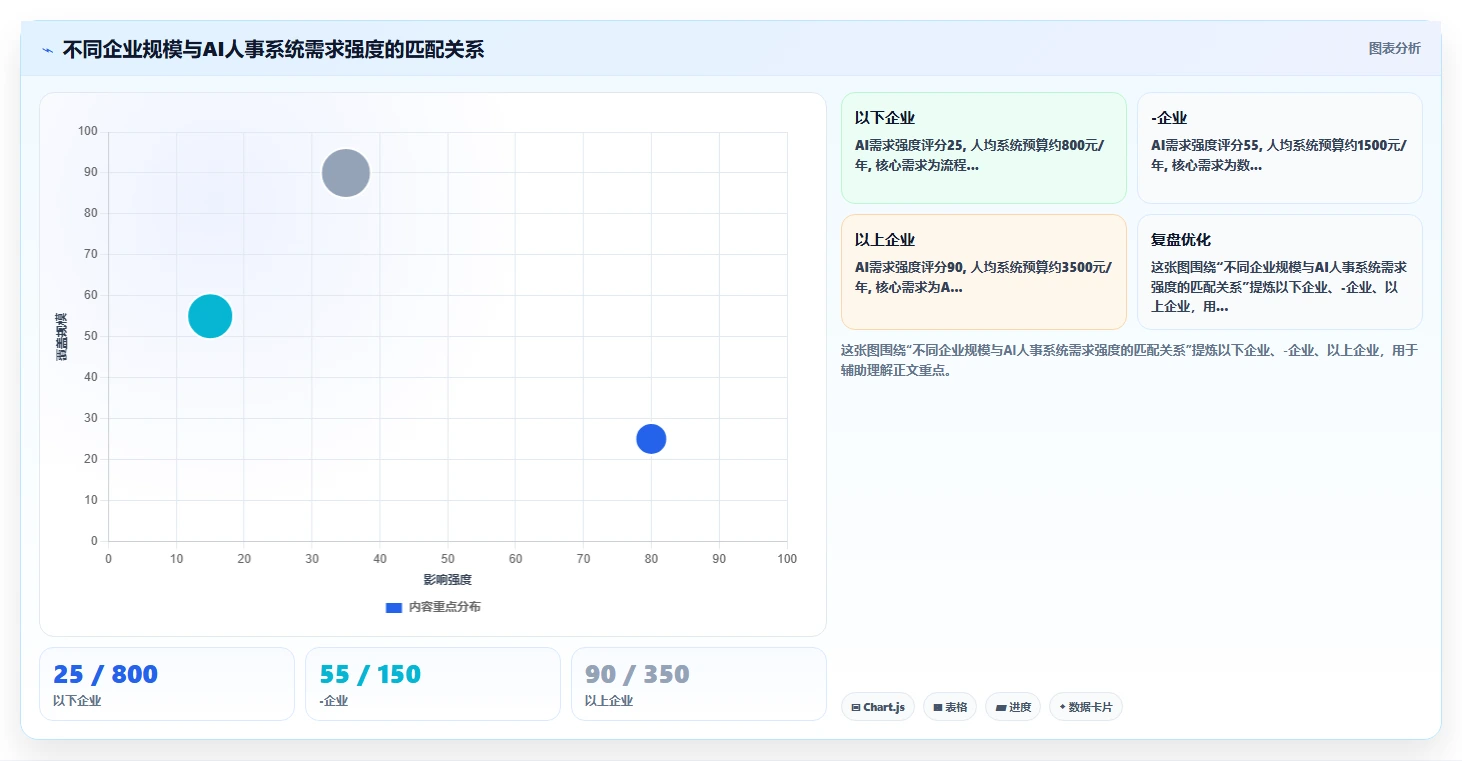Click the icon in the Chart.js chip

[856, 708]
